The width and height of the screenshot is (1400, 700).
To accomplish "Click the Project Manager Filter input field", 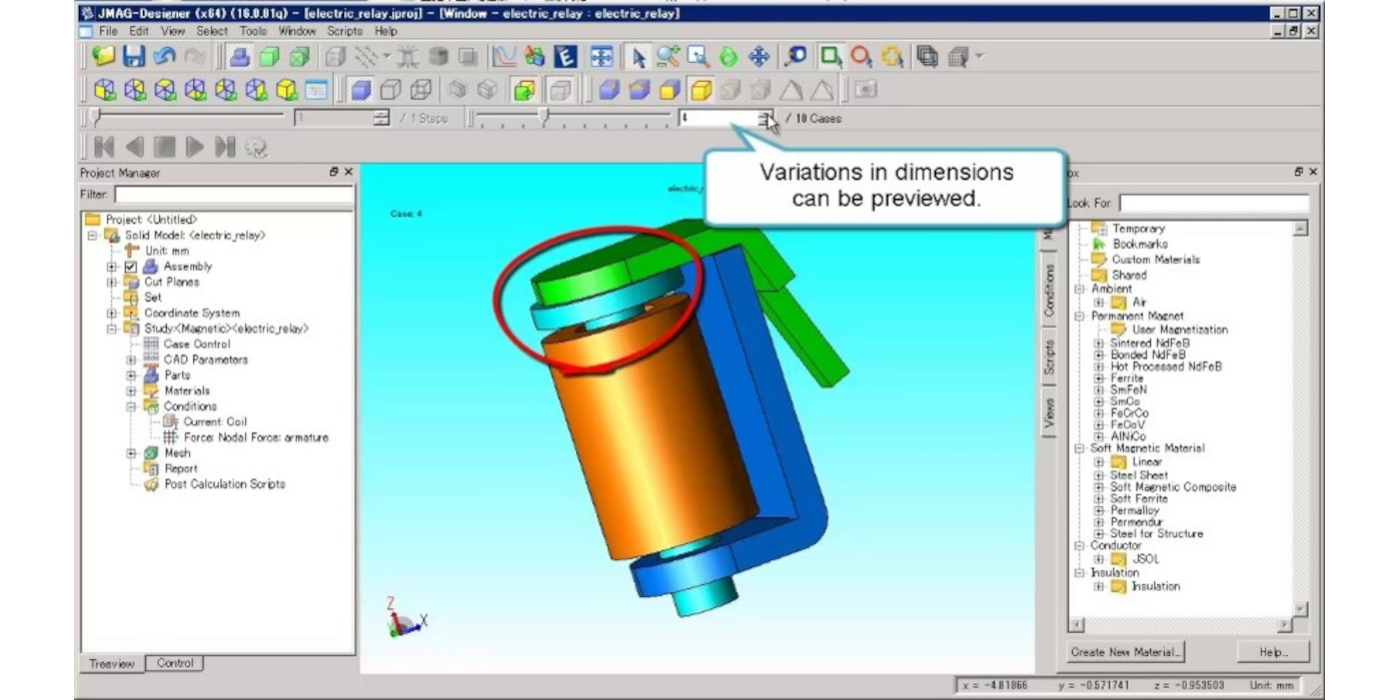I will (232, 194).
